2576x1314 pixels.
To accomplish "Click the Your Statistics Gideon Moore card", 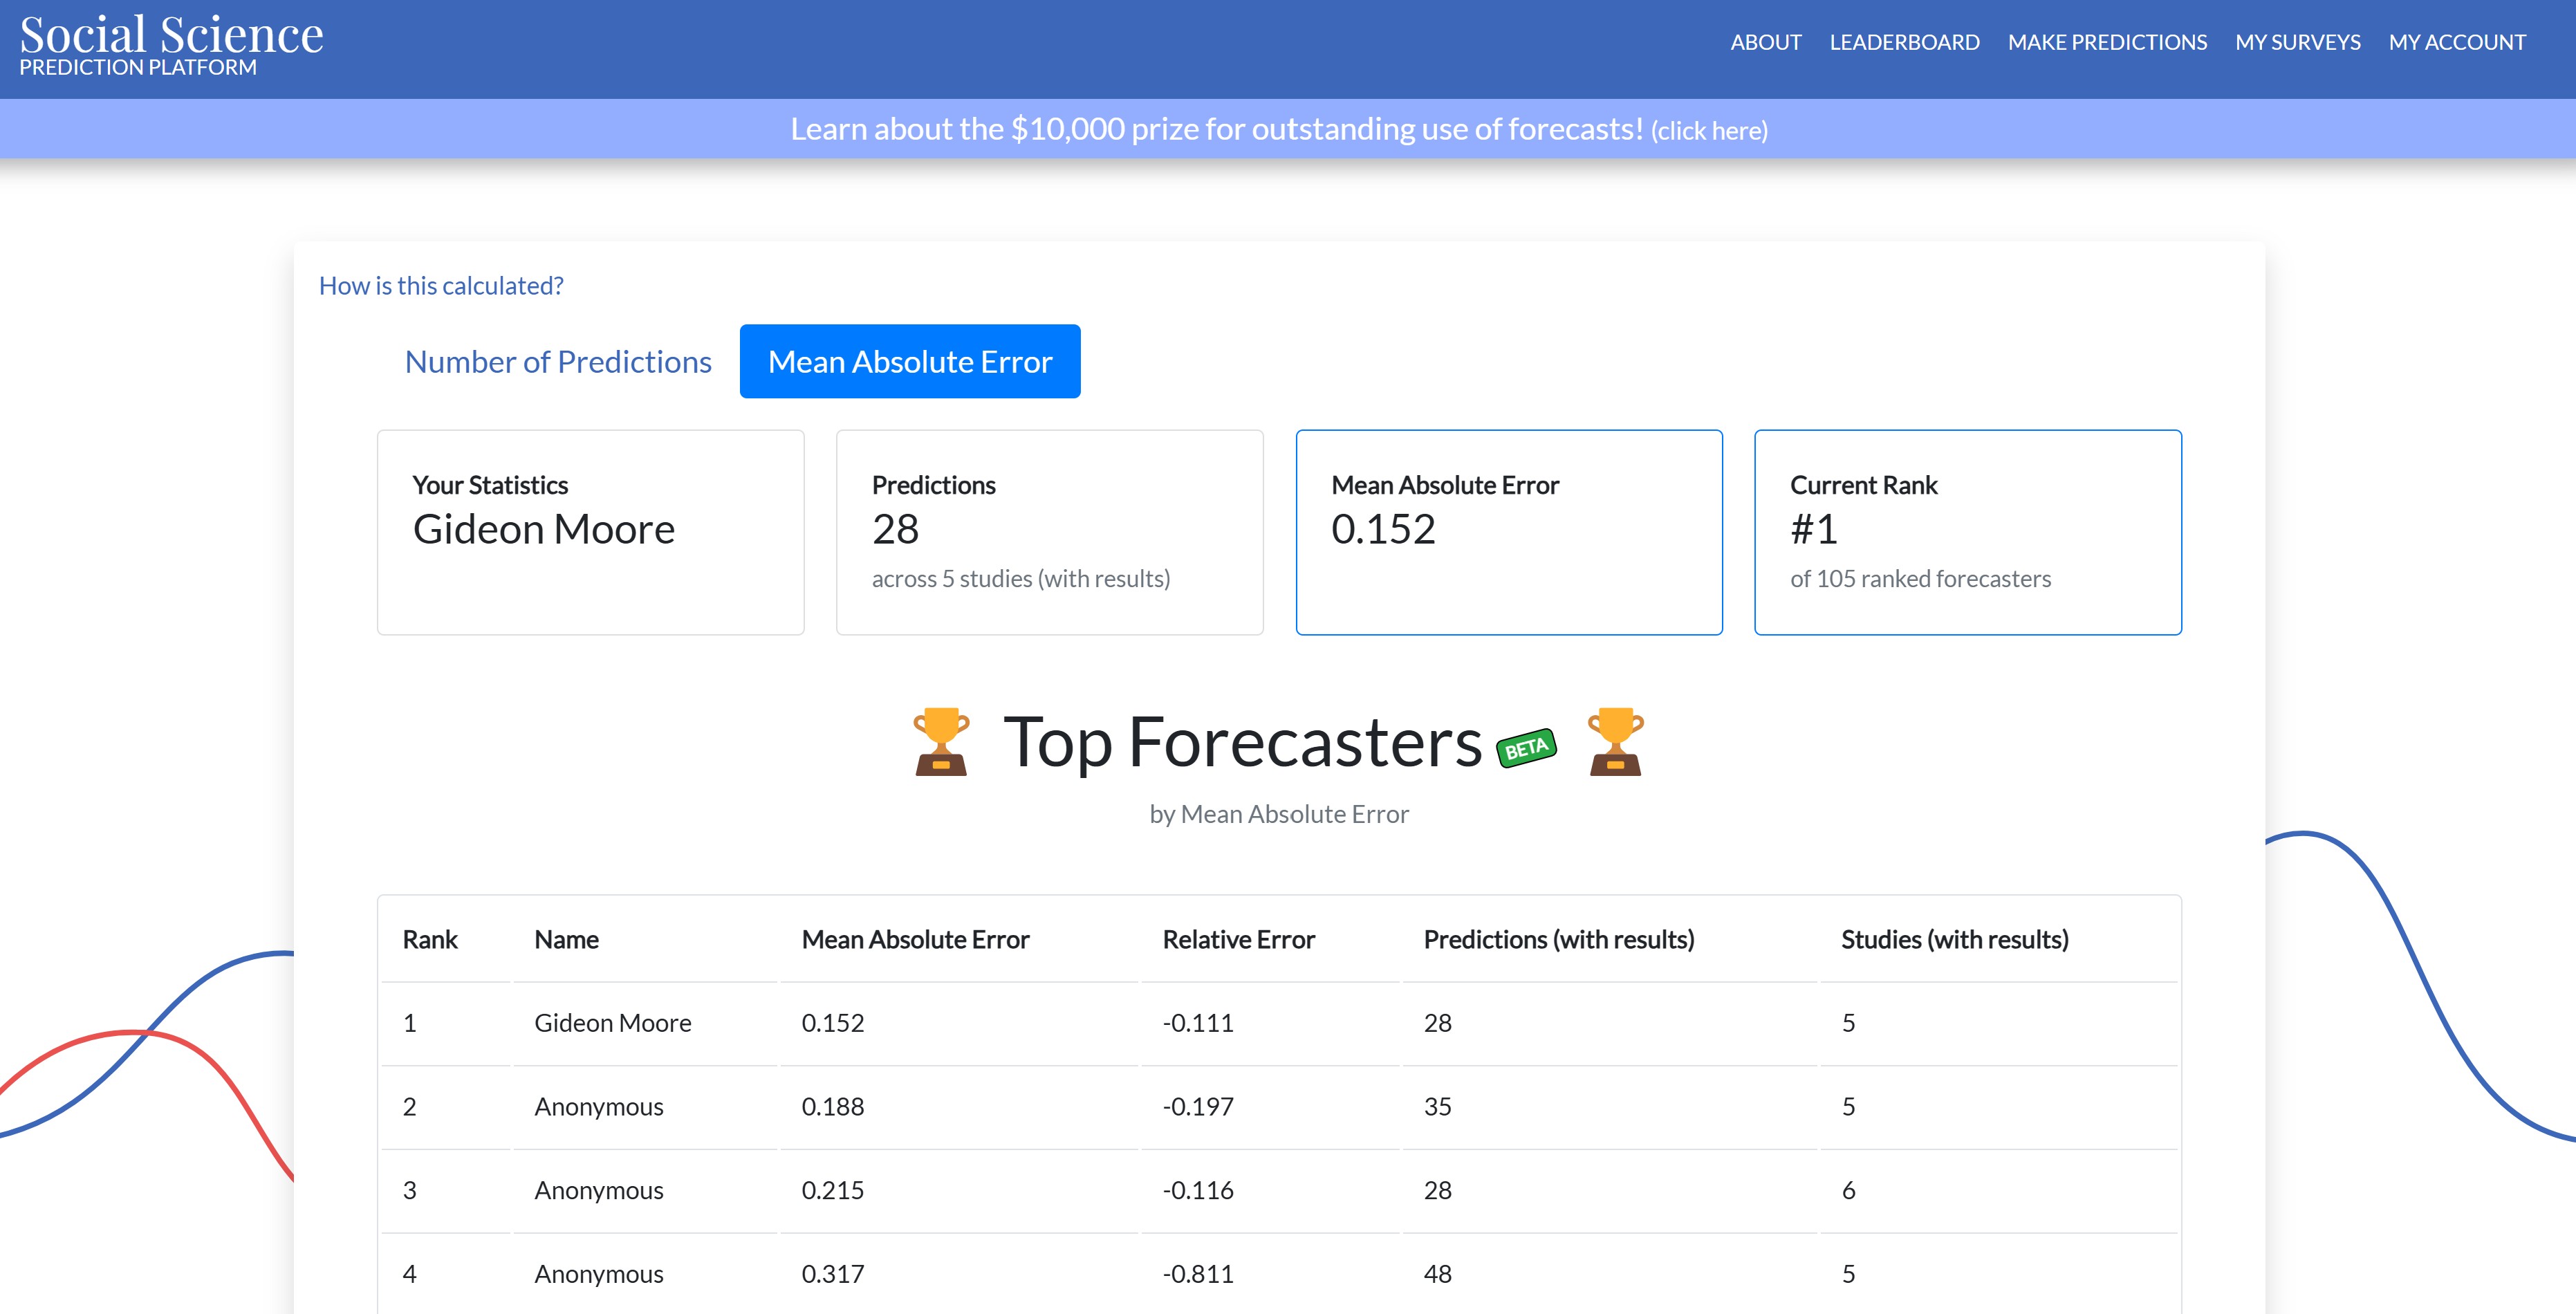I will pyautogui.click(x=591, y=532).
